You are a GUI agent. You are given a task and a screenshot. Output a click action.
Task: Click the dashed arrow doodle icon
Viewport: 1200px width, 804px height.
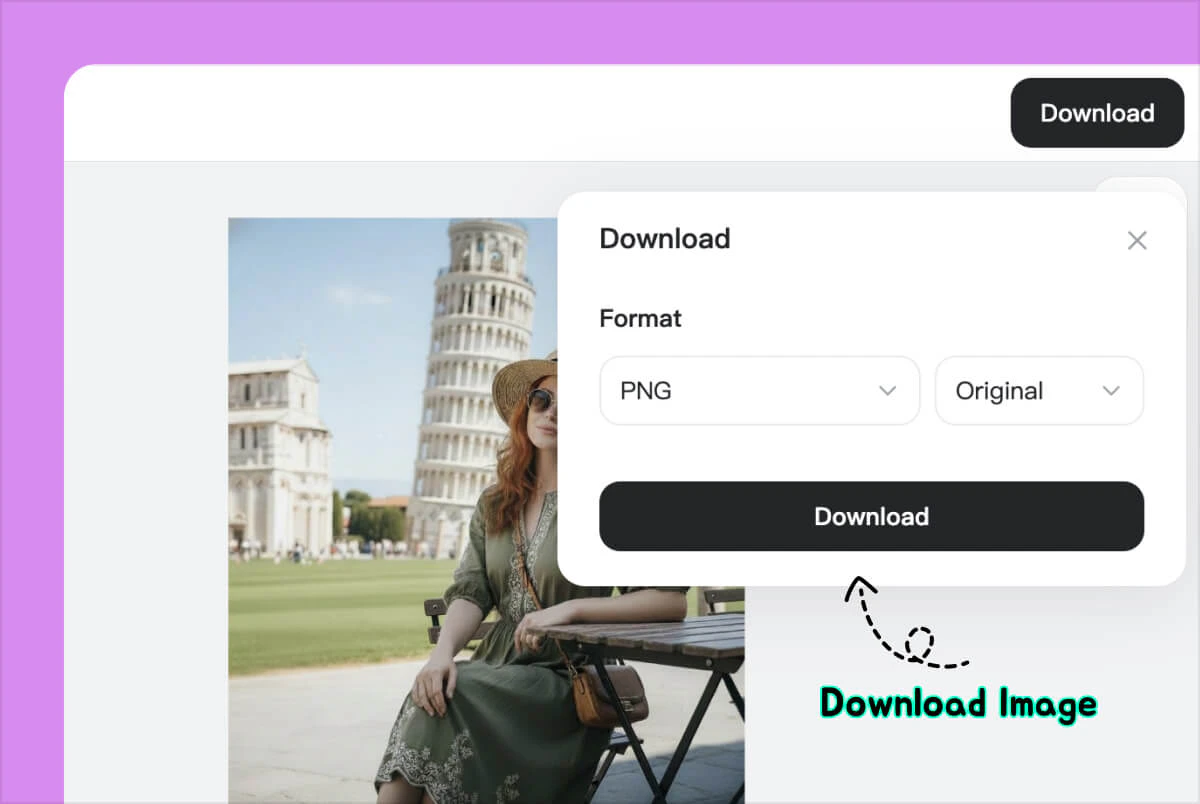905,625
